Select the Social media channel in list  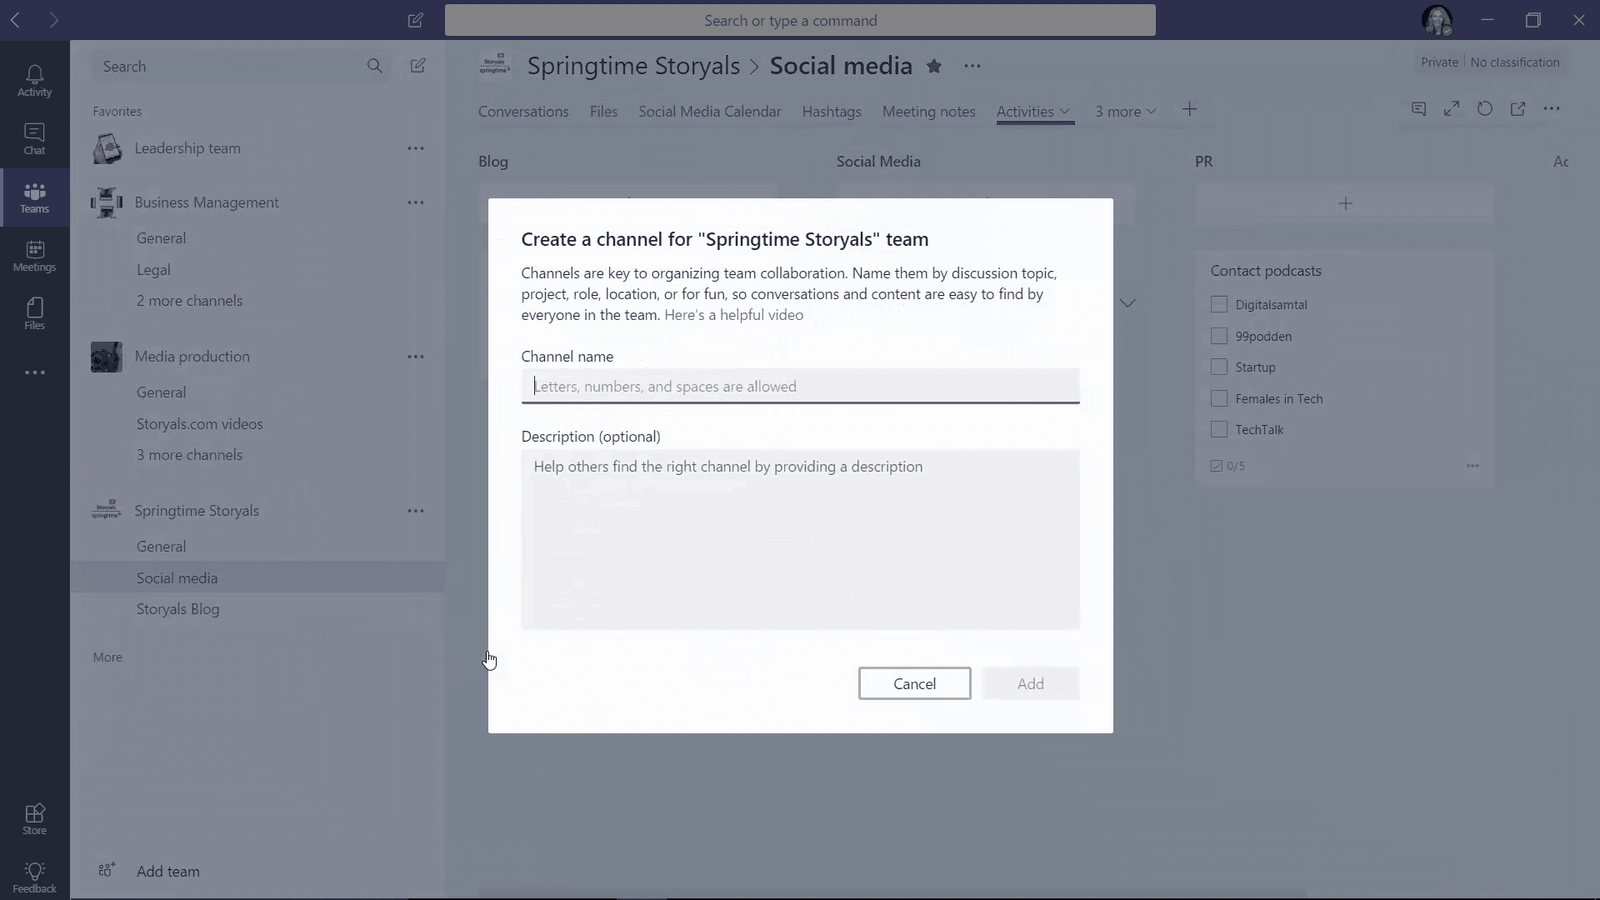(258, 577)
